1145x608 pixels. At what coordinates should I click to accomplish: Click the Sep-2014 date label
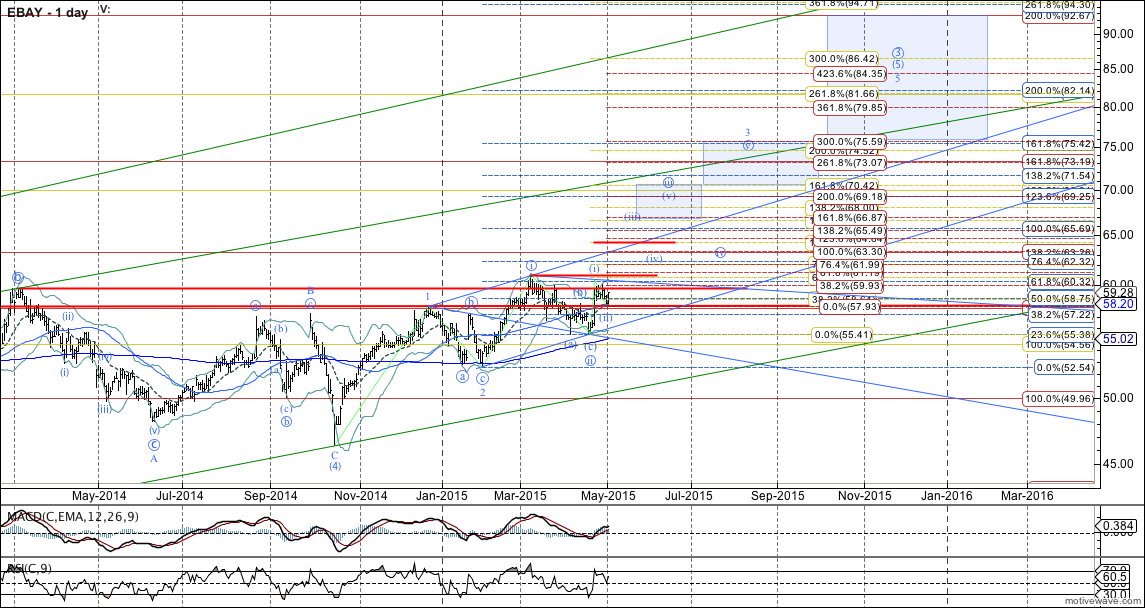click(270, 494)
